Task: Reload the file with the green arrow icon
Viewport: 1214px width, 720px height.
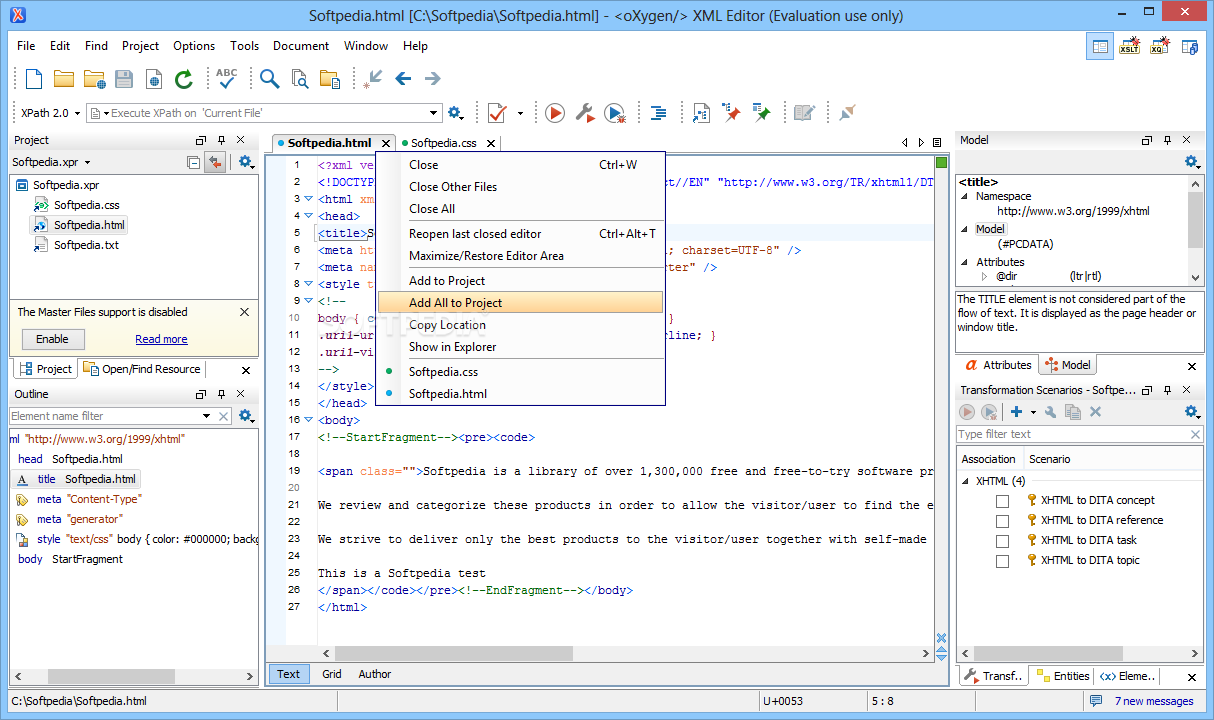Action: [183, 79]
